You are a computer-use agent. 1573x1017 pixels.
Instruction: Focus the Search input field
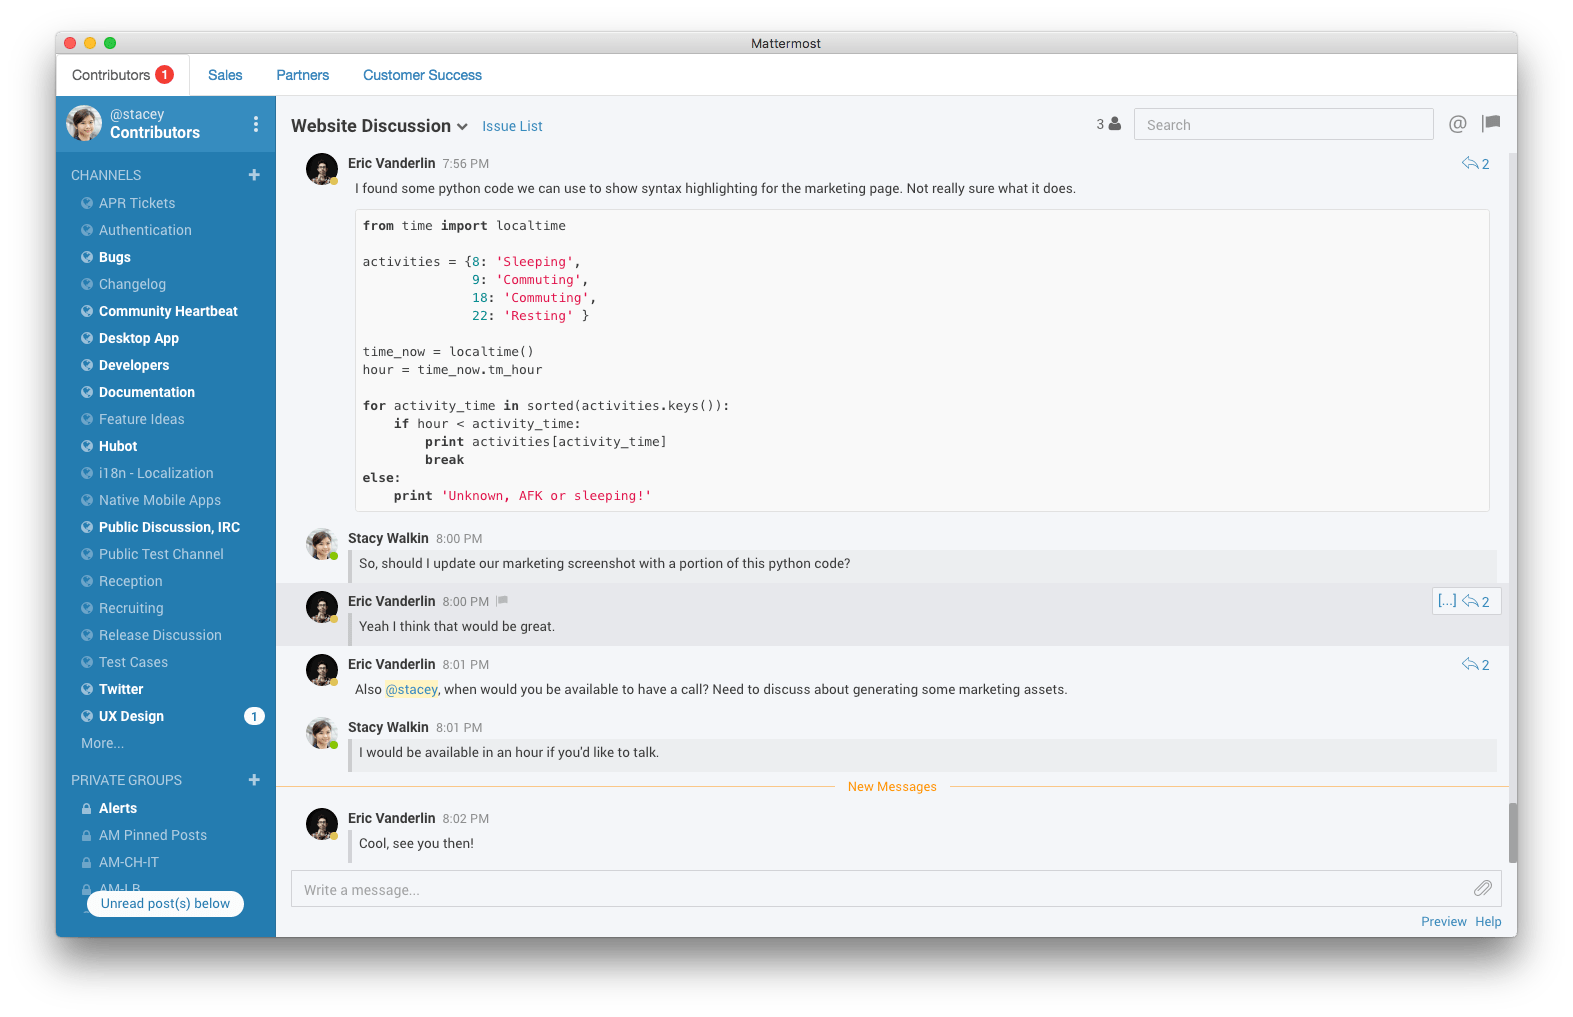click(x=1283, y=124)
